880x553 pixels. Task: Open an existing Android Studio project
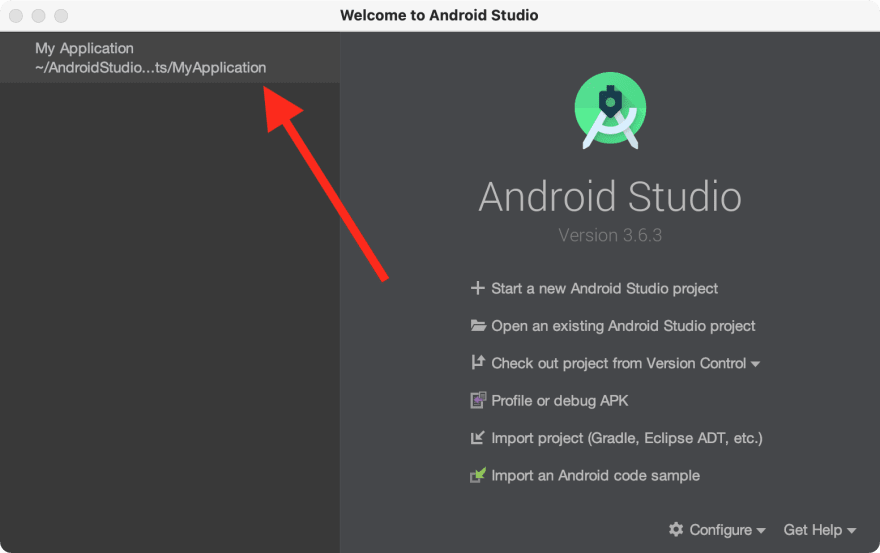(623, 326)
